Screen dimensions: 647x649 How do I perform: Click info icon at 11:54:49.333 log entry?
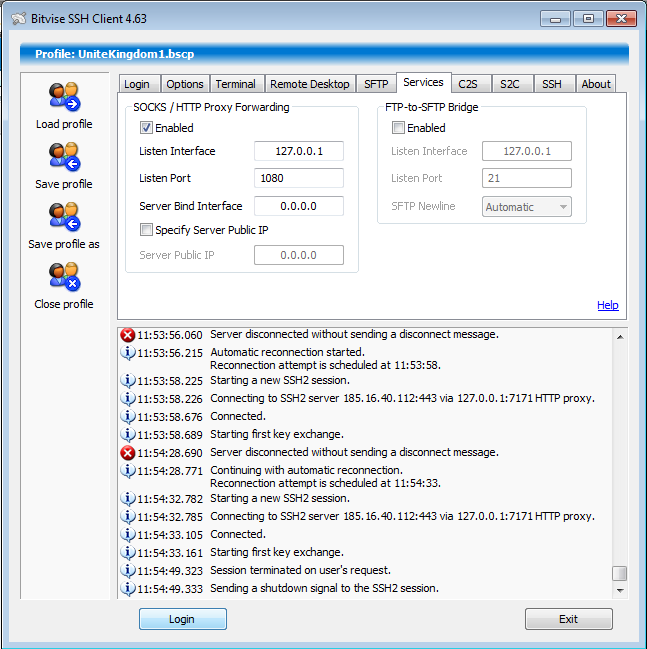coord(127,589)
